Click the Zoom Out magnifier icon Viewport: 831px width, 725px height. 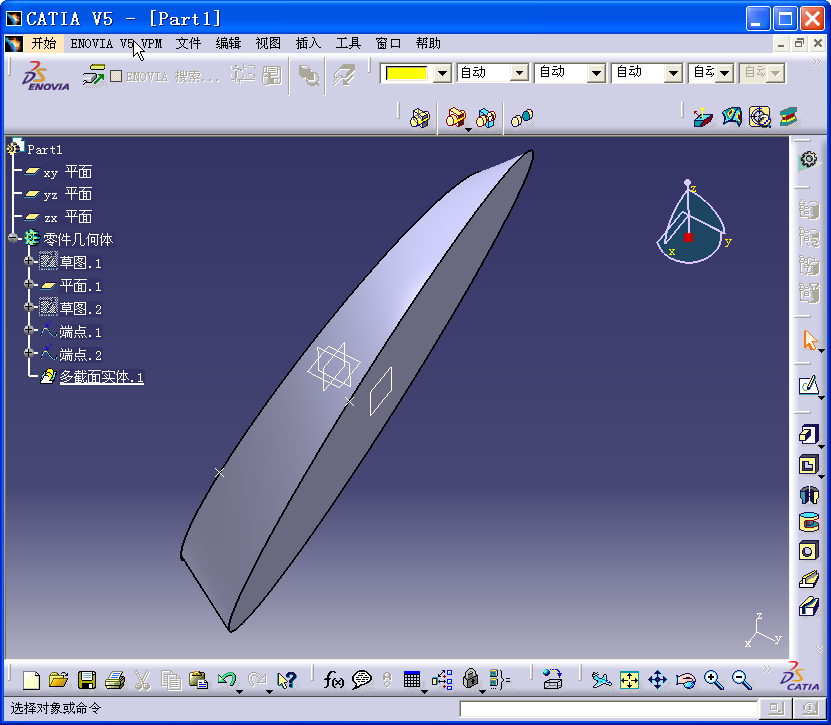[742, 679]
